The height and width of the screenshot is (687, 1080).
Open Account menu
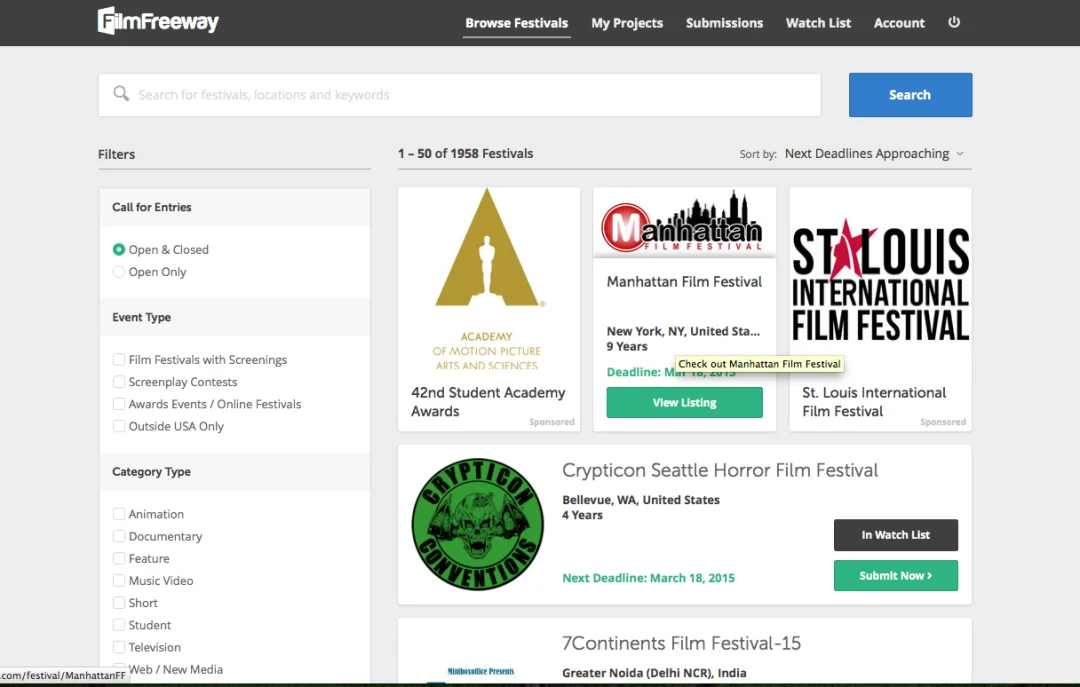click(x=899, y=23)
